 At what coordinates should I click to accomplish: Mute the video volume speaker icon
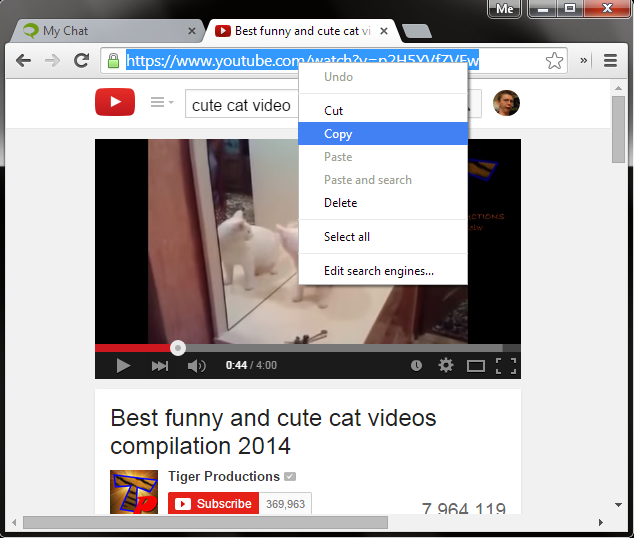[196, 366]
